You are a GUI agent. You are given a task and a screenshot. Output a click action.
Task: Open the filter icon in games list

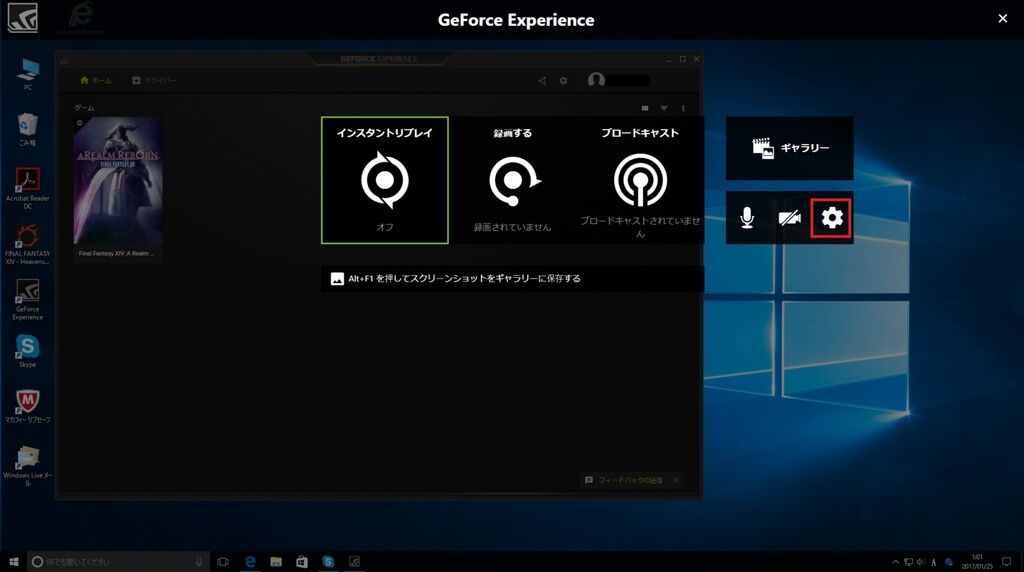[x=664, y=108]
